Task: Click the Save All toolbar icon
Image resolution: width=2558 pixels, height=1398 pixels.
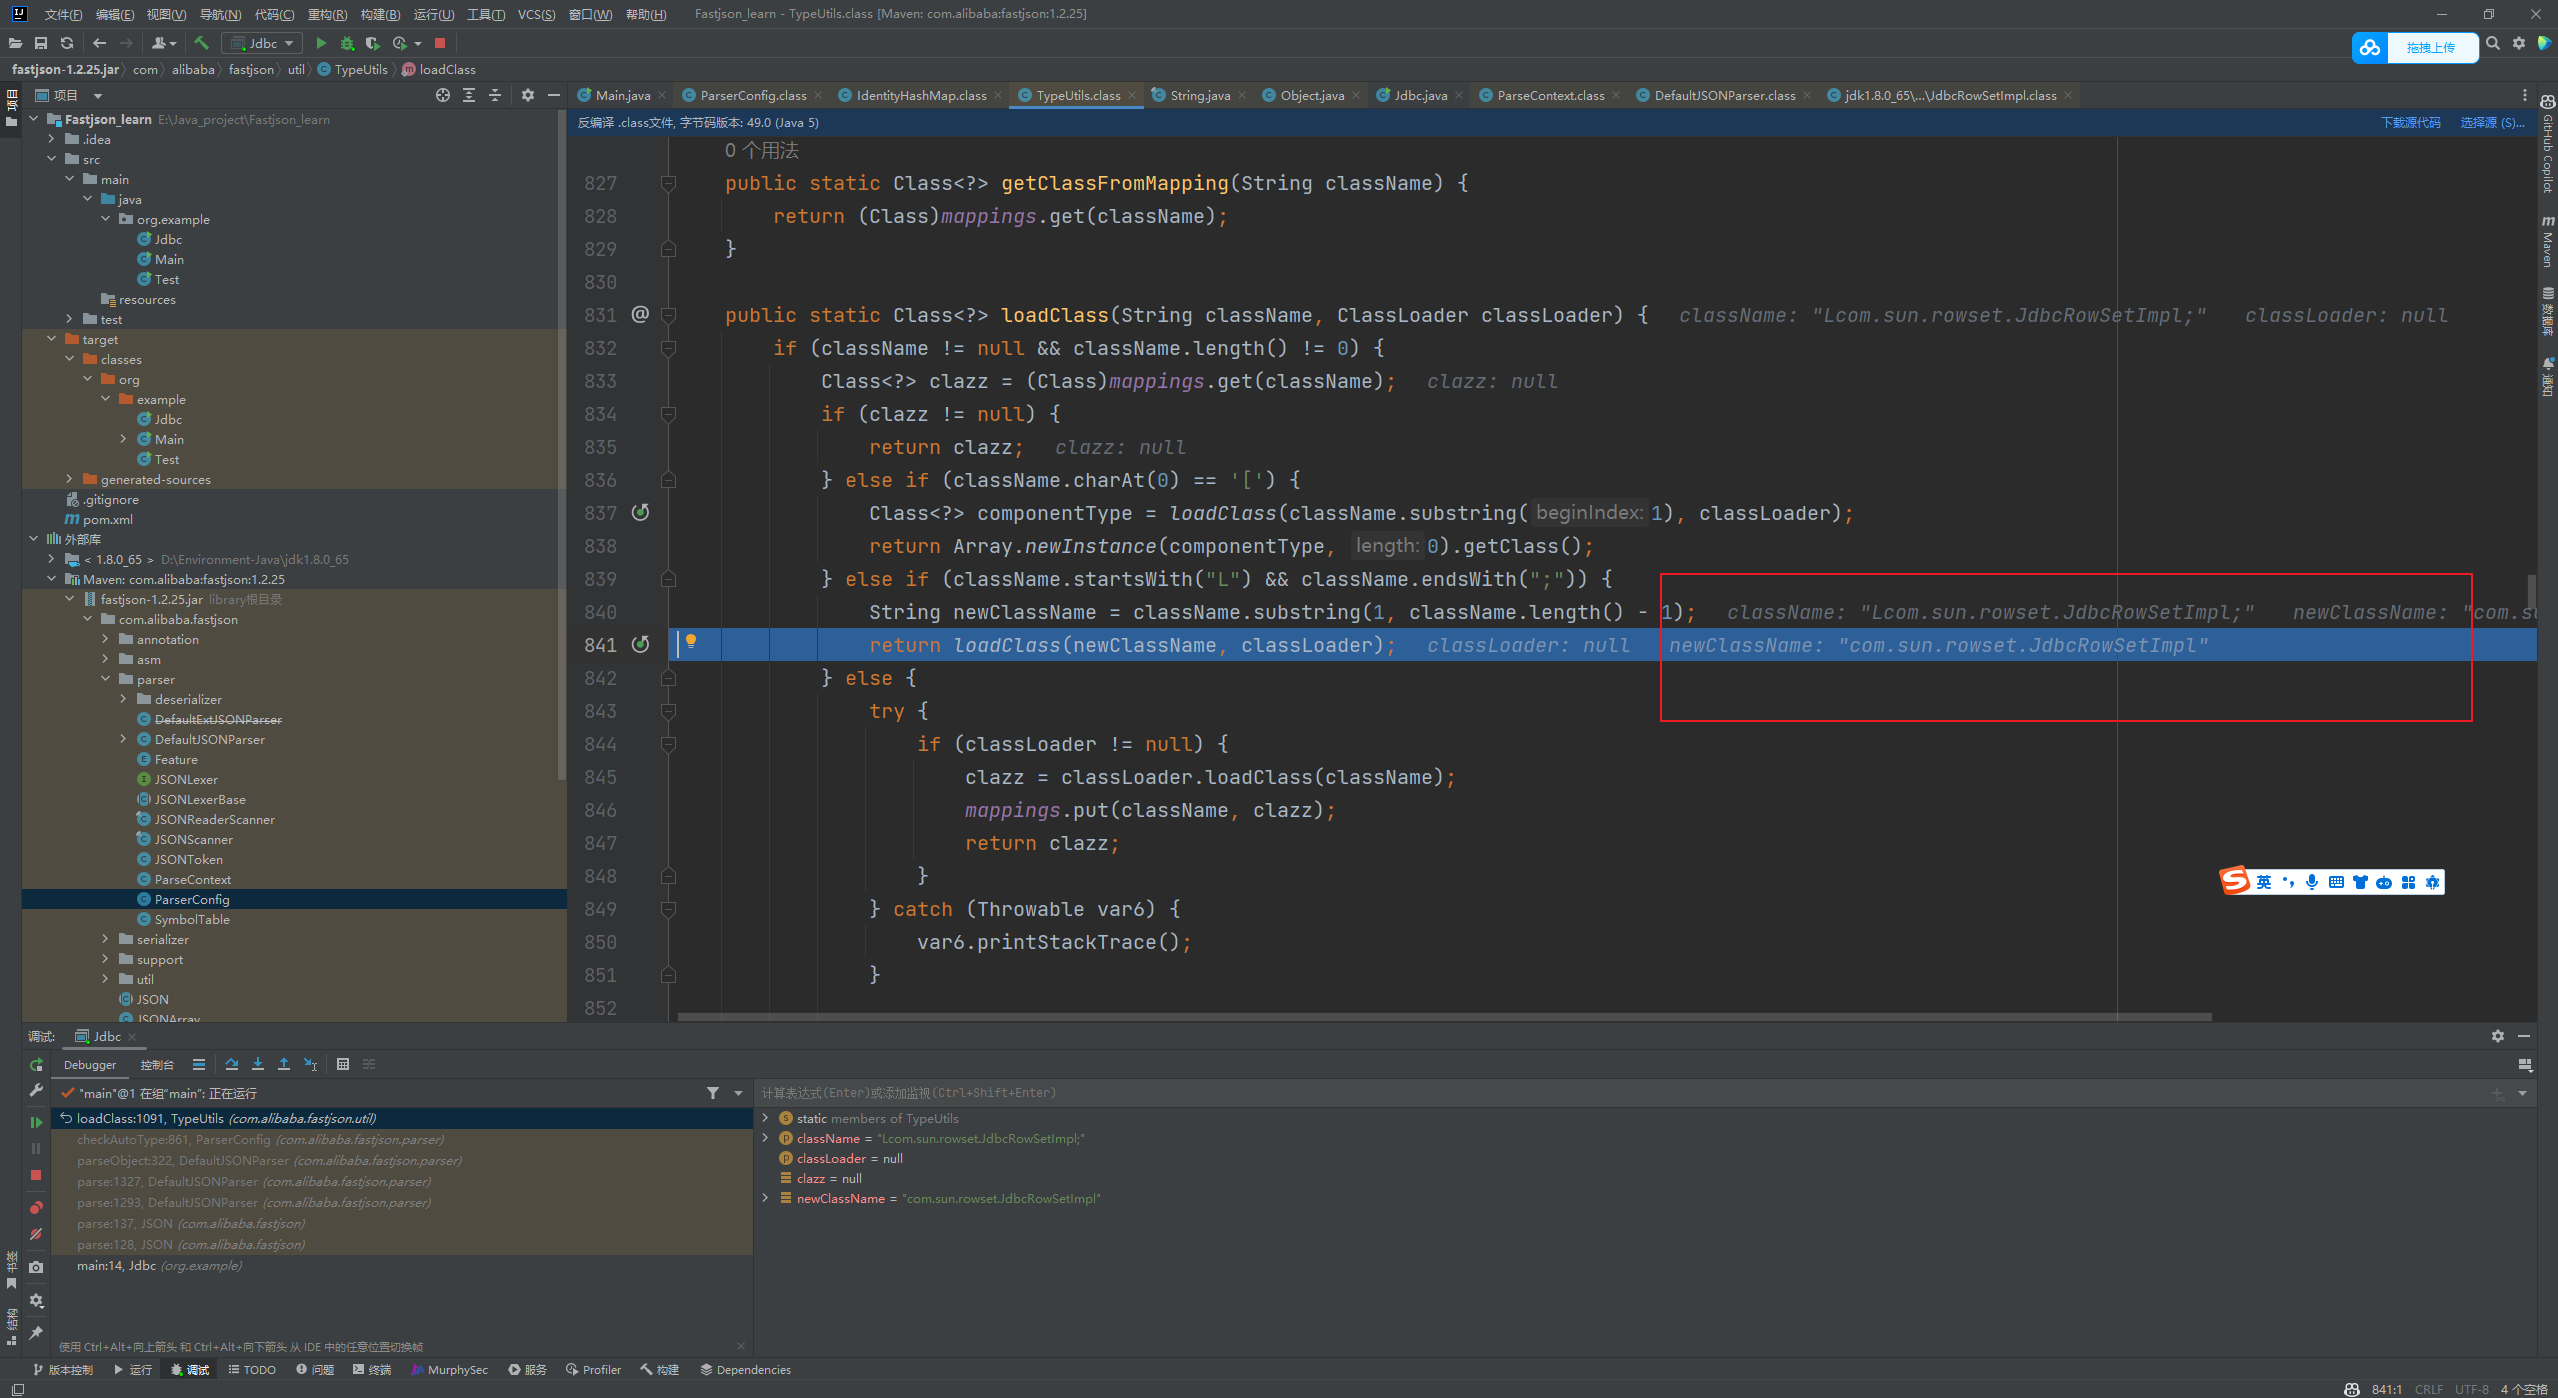Action: (x=41, y=43)
